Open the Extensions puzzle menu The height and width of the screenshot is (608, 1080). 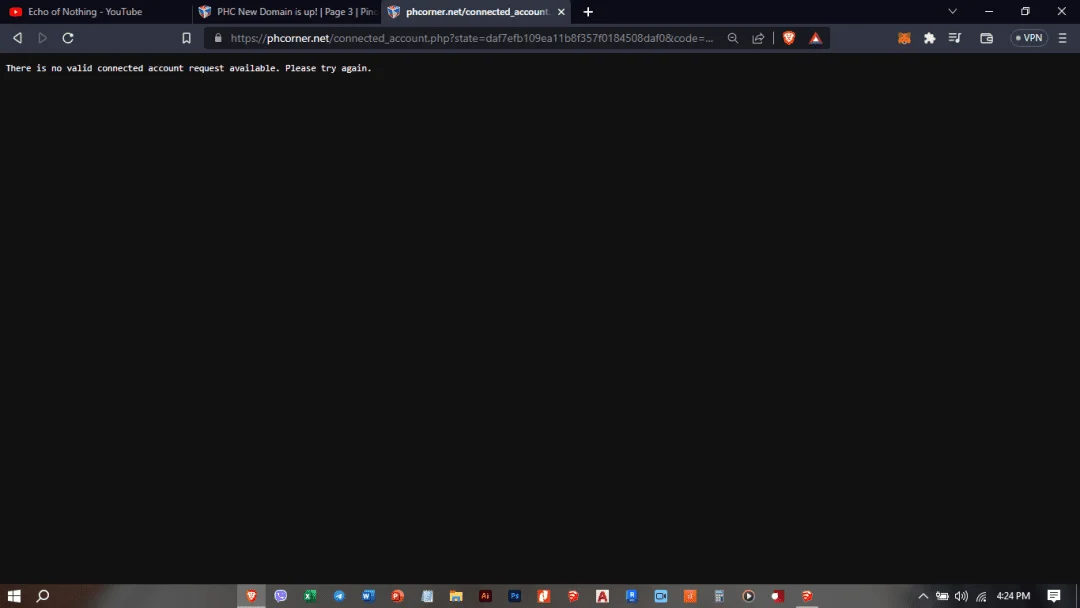[929, 39]
